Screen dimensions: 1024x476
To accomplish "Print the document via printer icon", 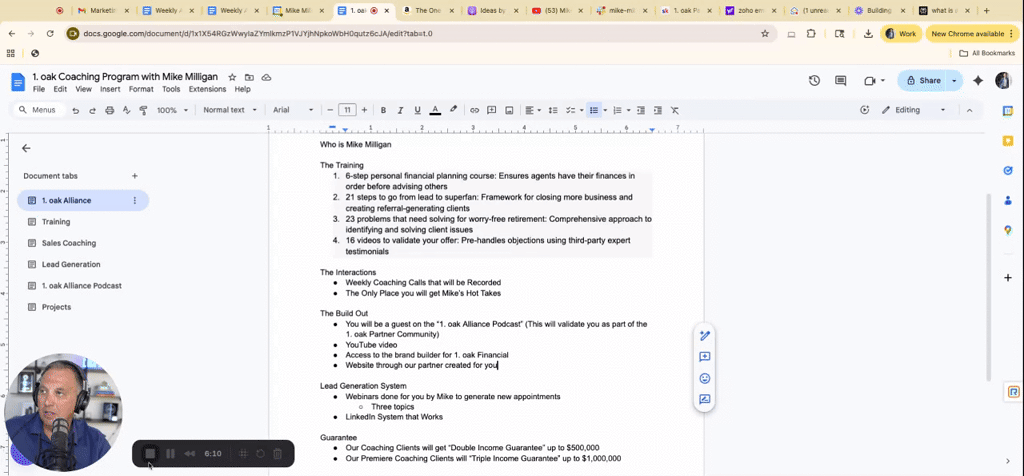I will pos(110,110).
